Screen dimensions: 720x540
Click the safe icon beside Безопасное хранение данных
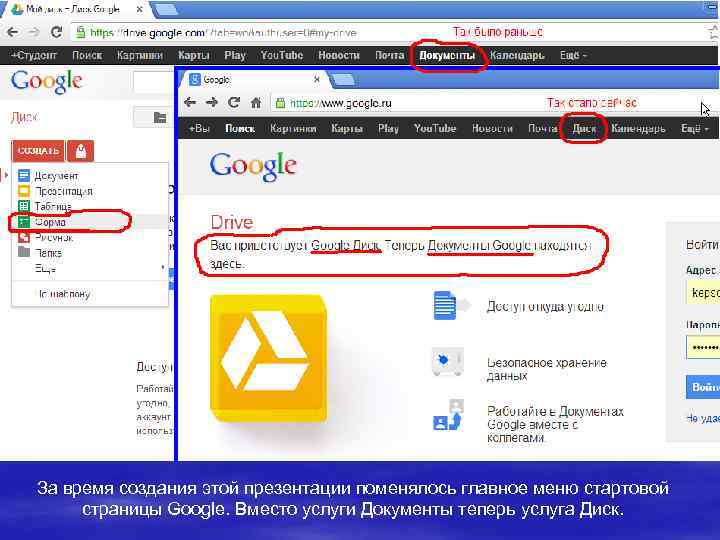(448, 362)
